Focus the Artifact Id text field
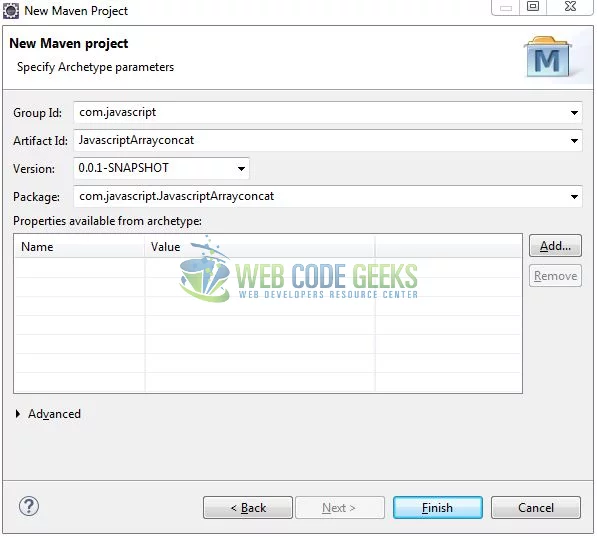 point(321,141)
